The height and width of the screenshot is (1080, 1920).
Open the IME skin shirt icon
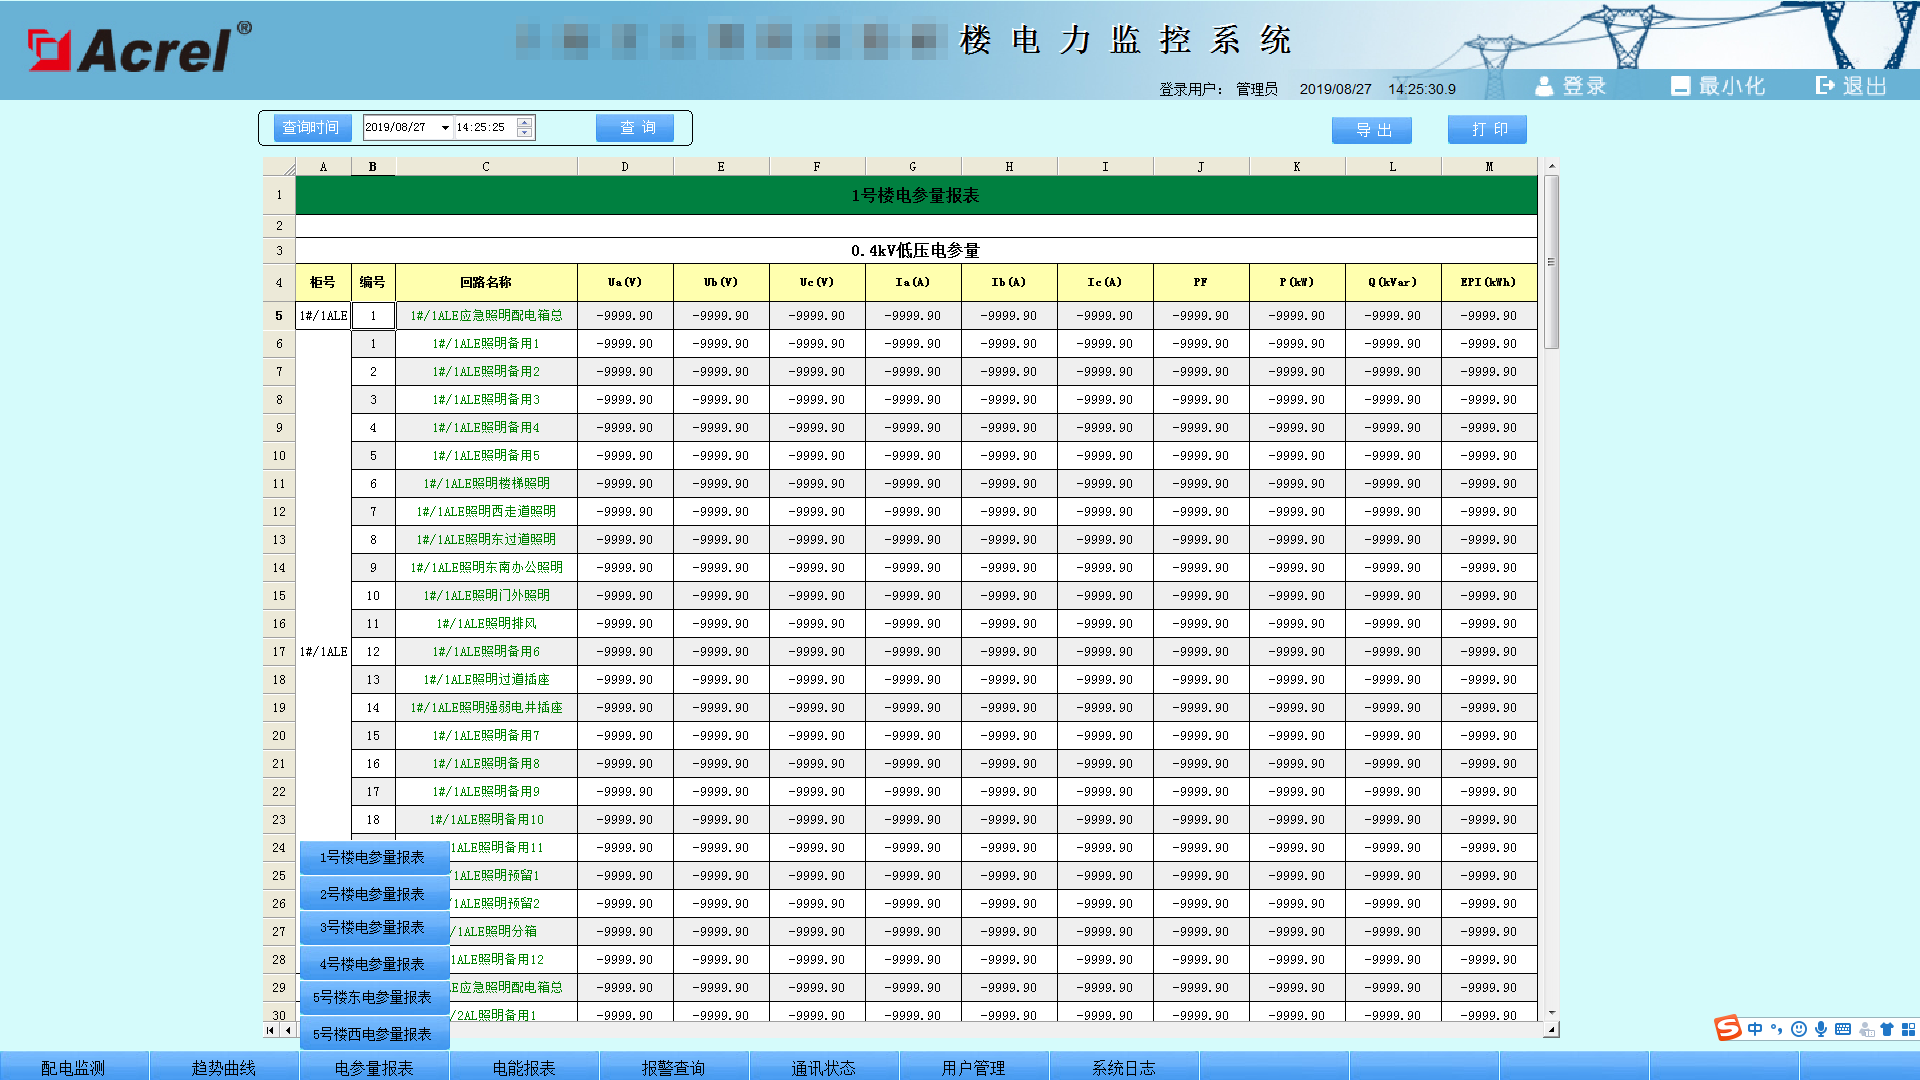pos(1887,1029)
